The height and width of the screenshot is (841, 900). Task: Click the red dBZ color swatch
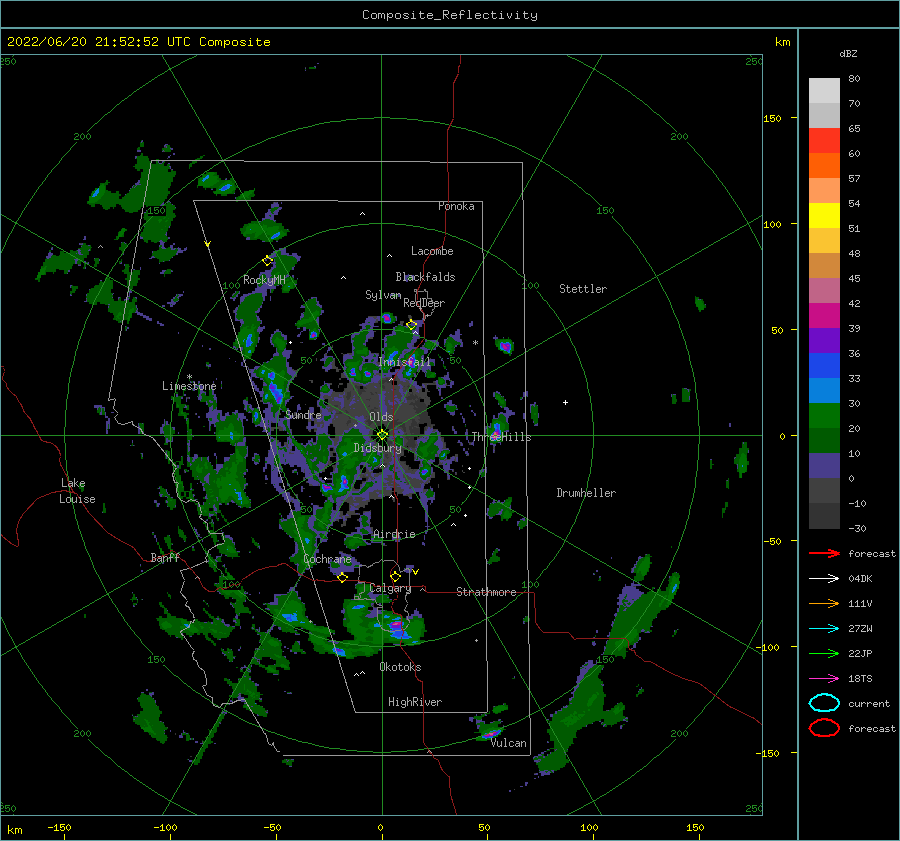click(824, 141)
